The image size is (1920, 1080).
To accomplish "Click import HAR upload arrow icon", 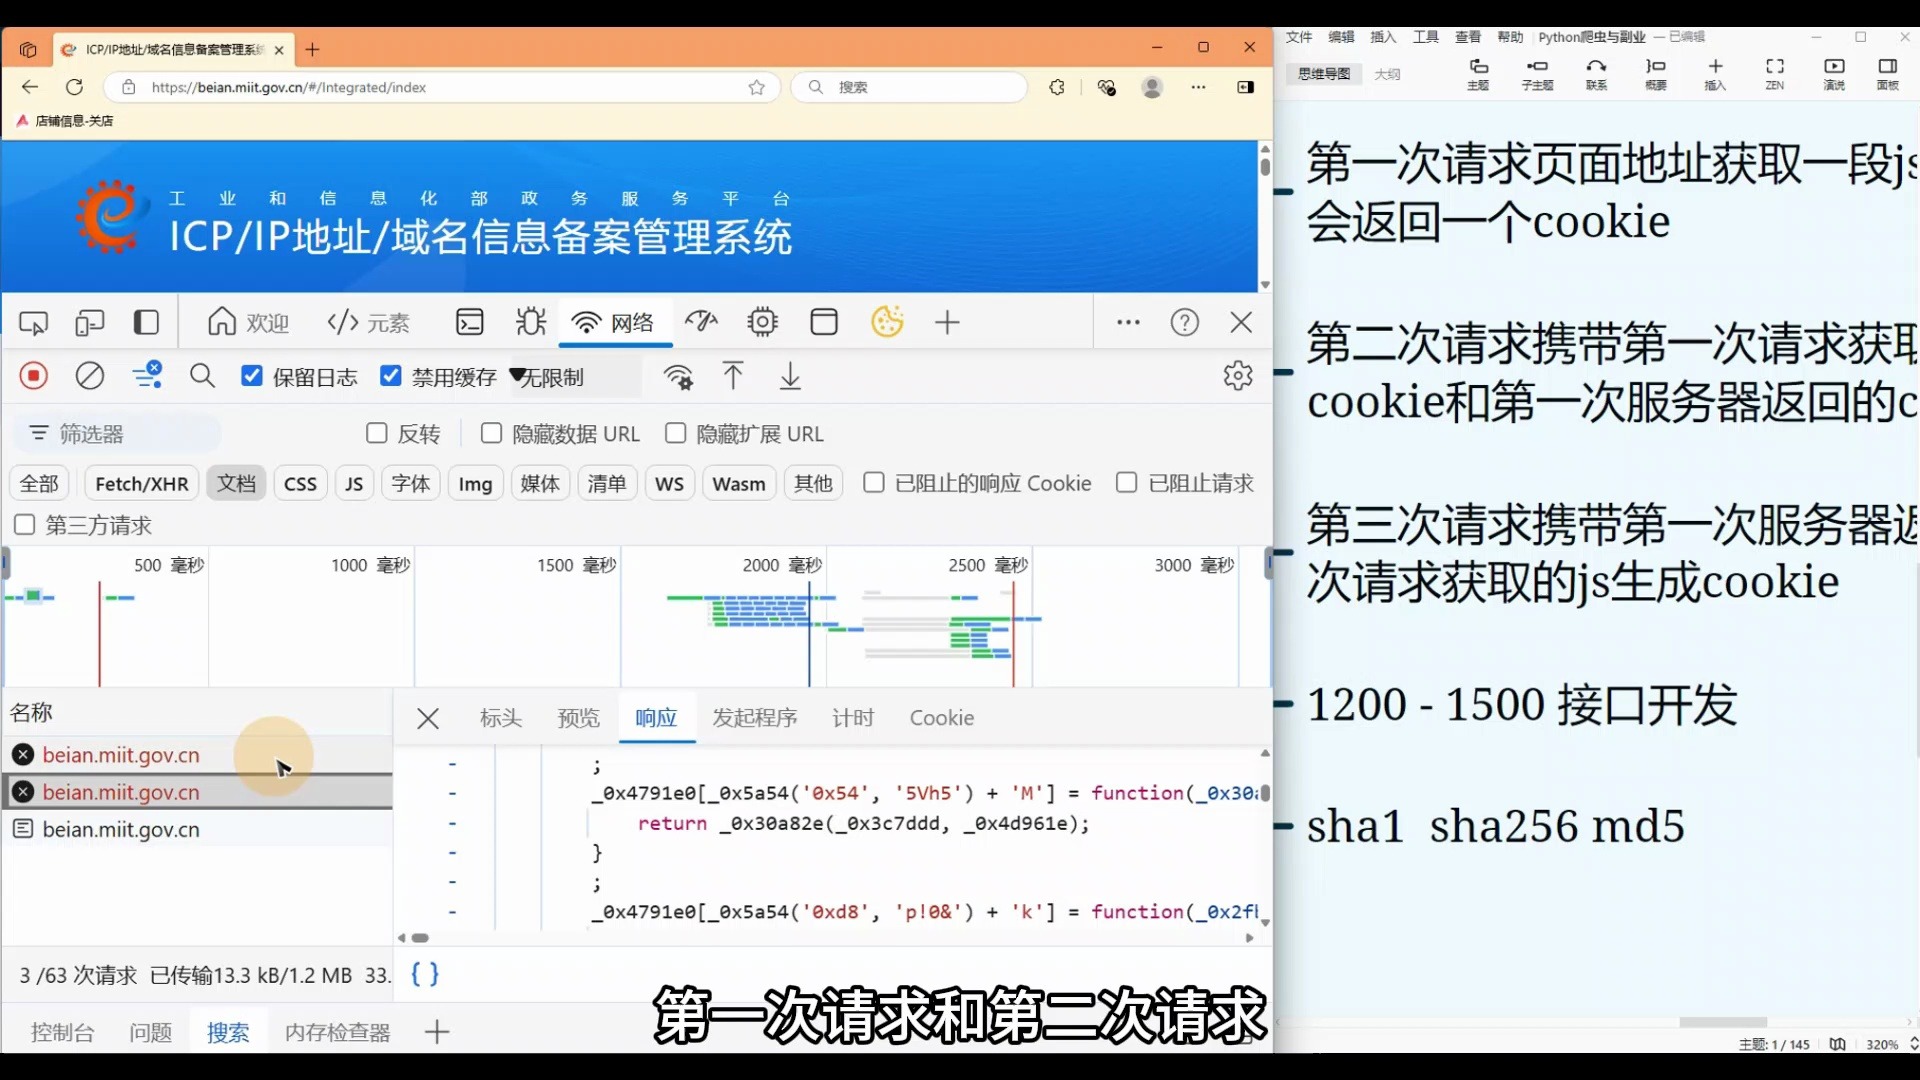I will point(733,376).
